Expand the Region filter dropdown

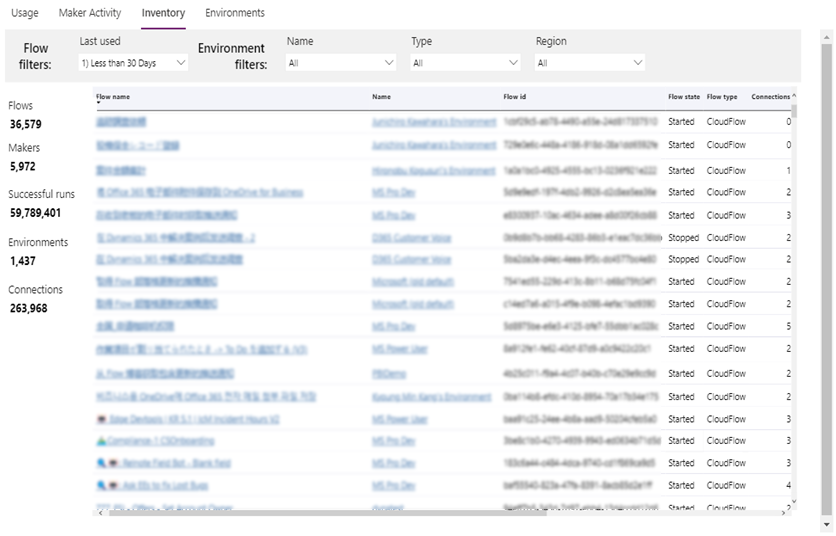tap(590, 63)
